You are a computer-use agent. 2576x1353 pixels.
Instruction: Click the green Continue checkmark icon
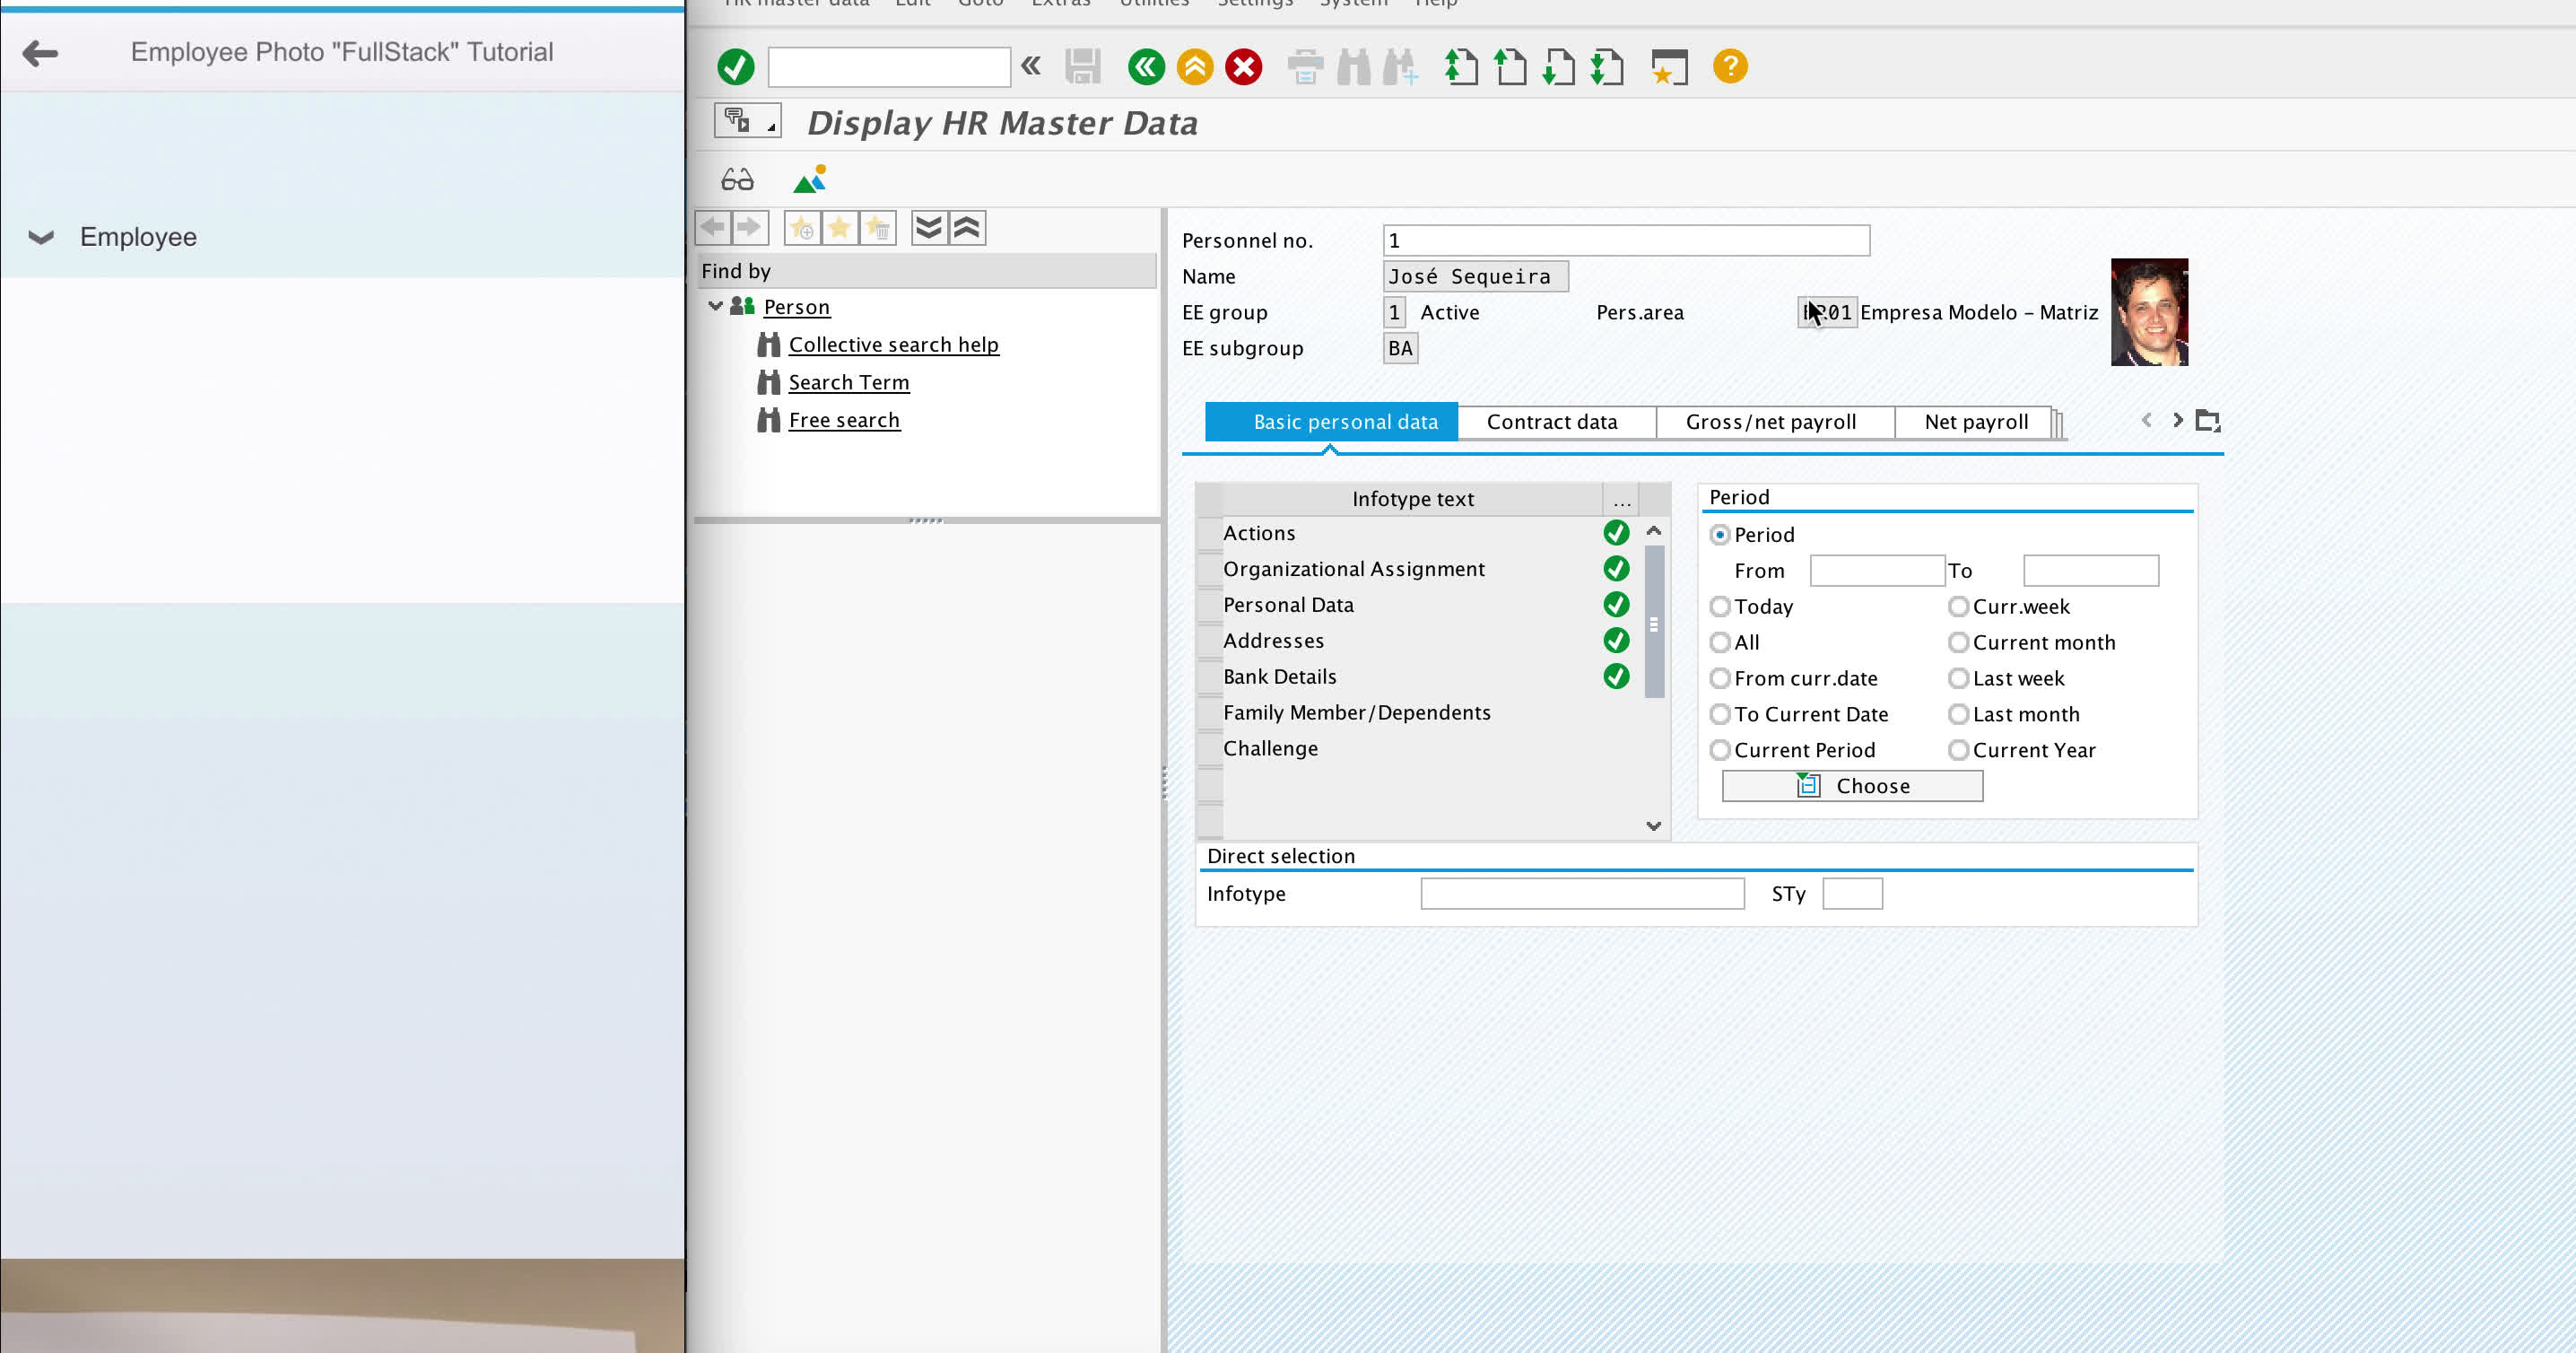point(735,66)
